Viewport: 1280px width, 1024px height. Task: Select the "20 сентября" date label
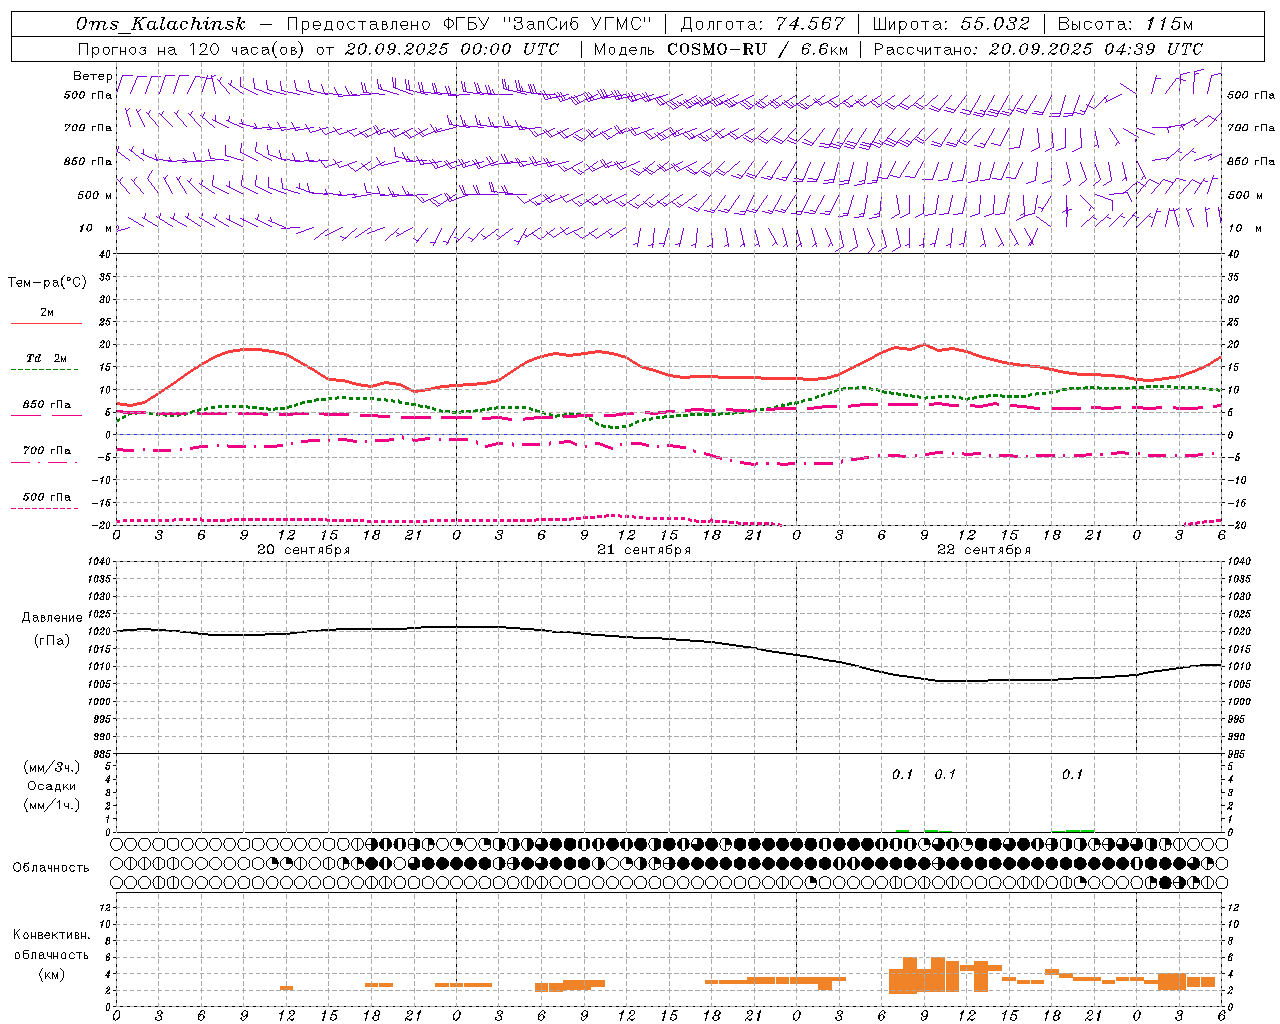pos(304,550)
